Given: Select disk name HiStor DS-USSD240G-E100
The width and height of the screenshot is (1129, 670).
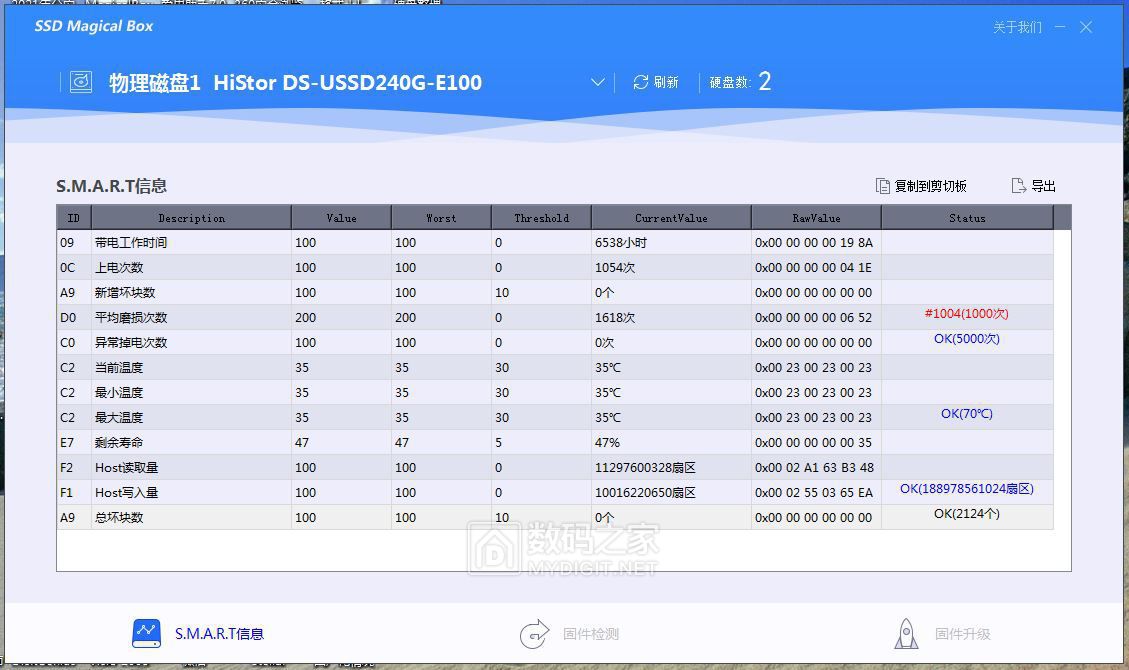Looking at the screenshot, I should (348, 83).
